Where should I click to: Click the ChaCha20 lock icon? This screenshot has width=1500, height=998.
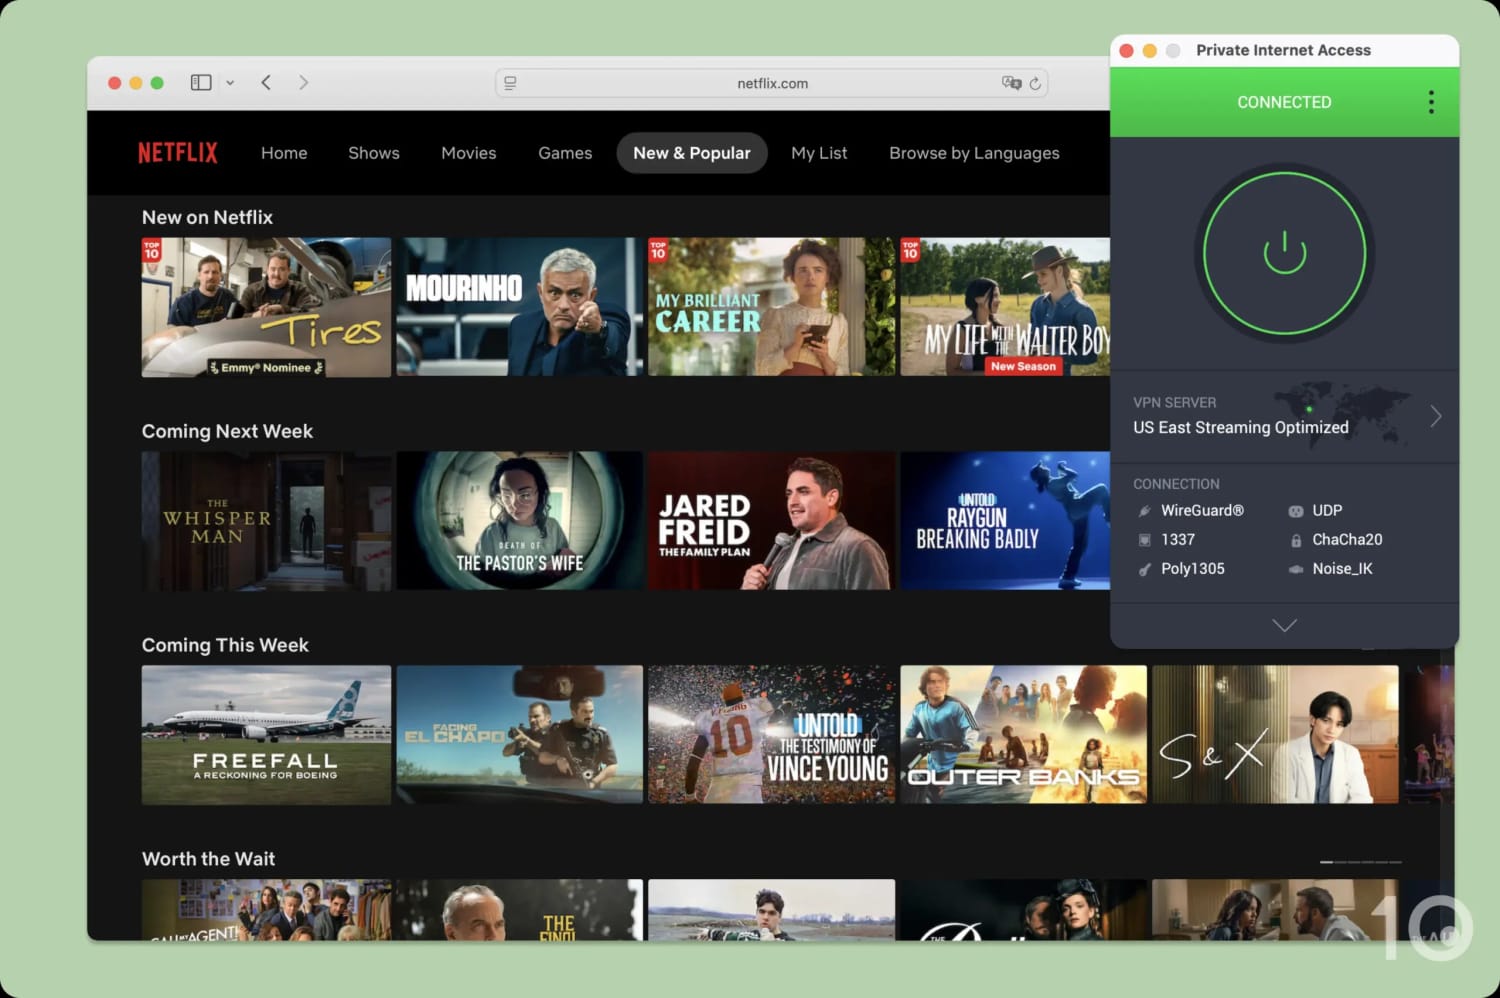[1295, 540]
